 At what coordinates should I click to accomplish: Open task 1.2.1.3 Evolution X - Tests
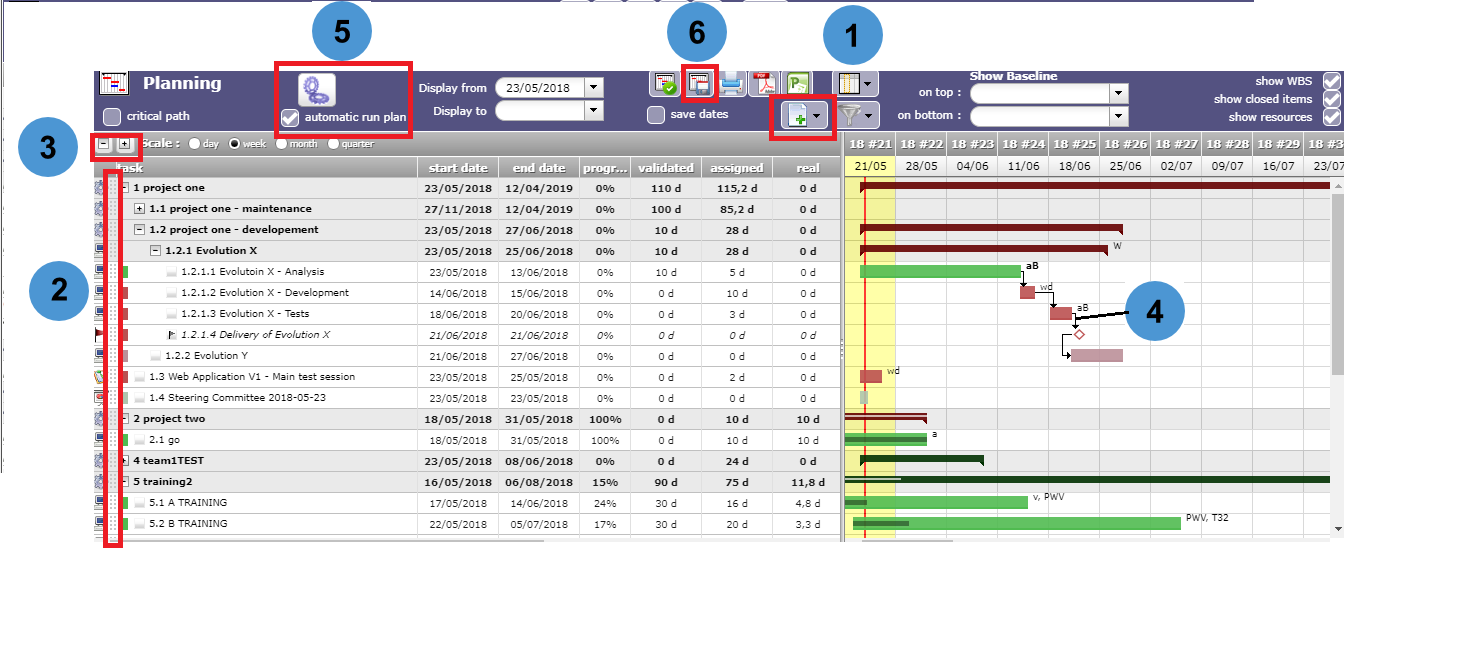245,314
